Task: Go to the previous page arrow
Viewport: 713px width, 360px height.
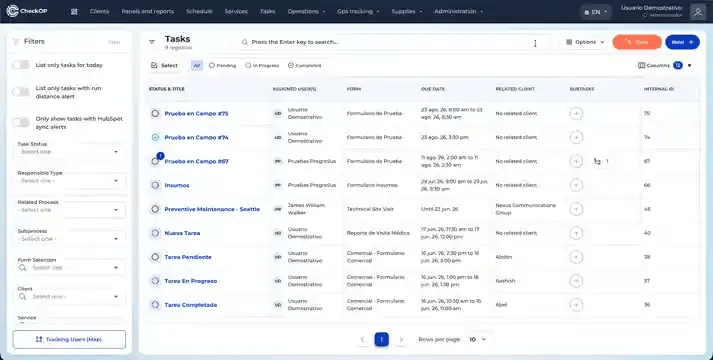Action: click(362, 340)
